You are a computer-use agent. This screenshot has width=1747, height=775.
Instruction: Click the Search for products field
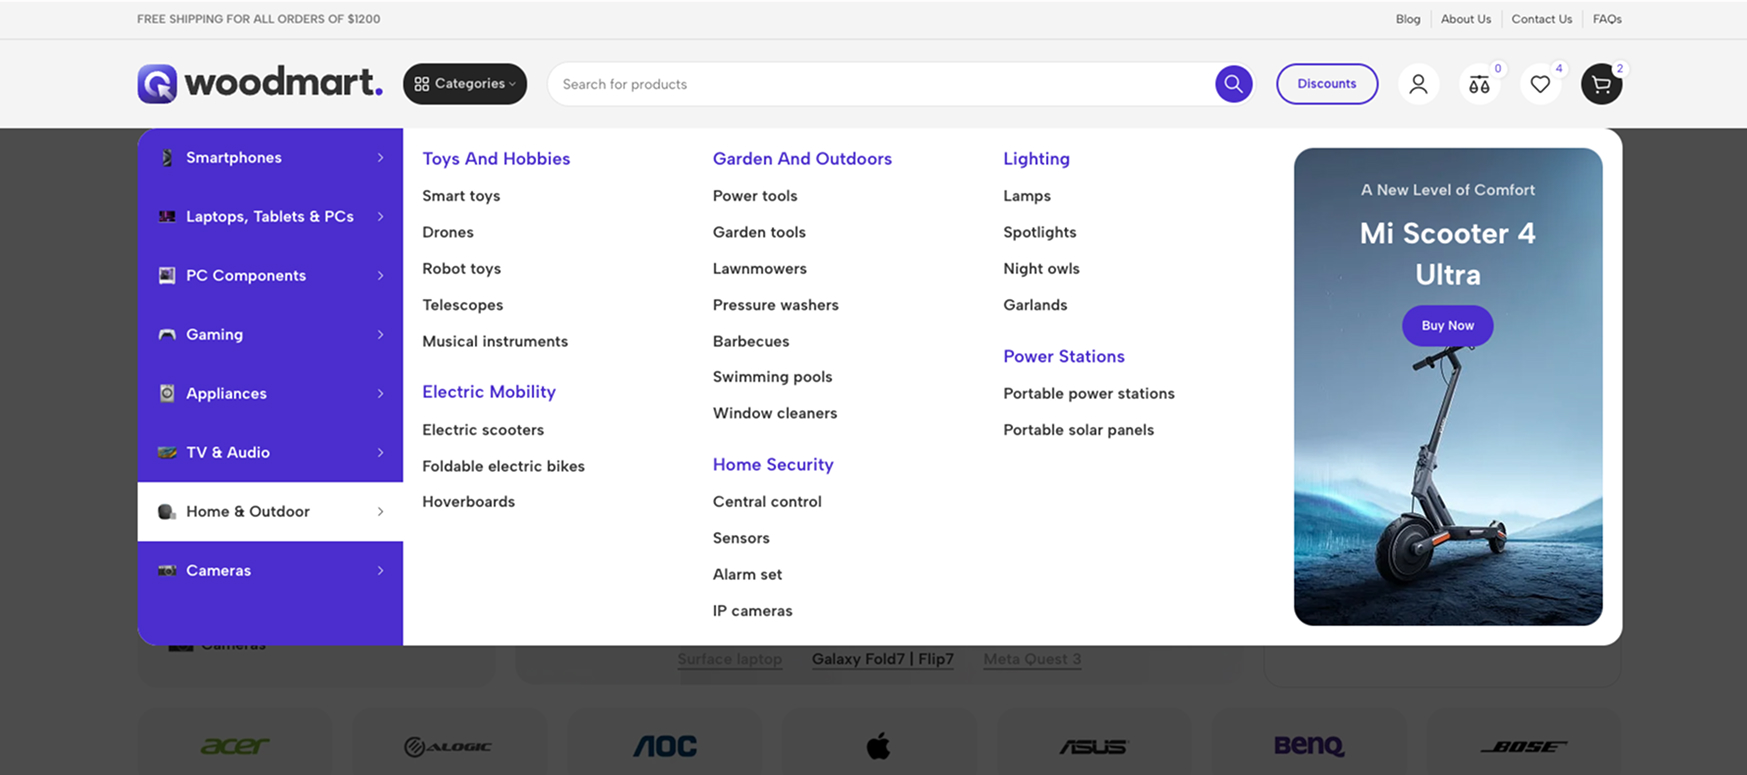point(880,84)
